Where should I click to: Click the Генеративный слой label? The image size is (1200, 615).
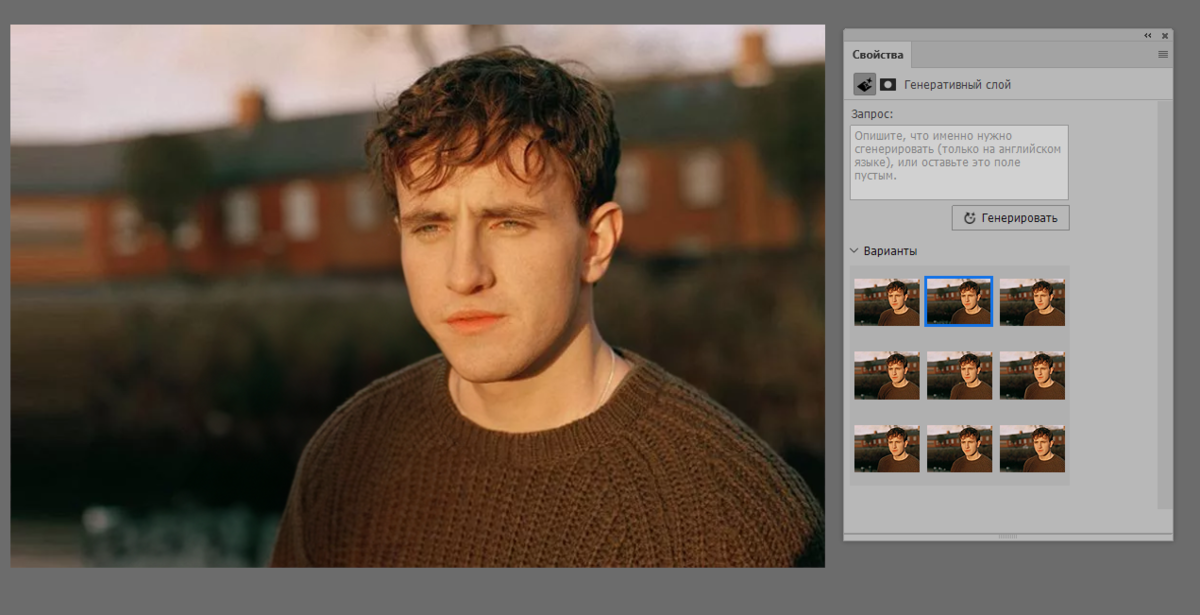coord(957,85)
